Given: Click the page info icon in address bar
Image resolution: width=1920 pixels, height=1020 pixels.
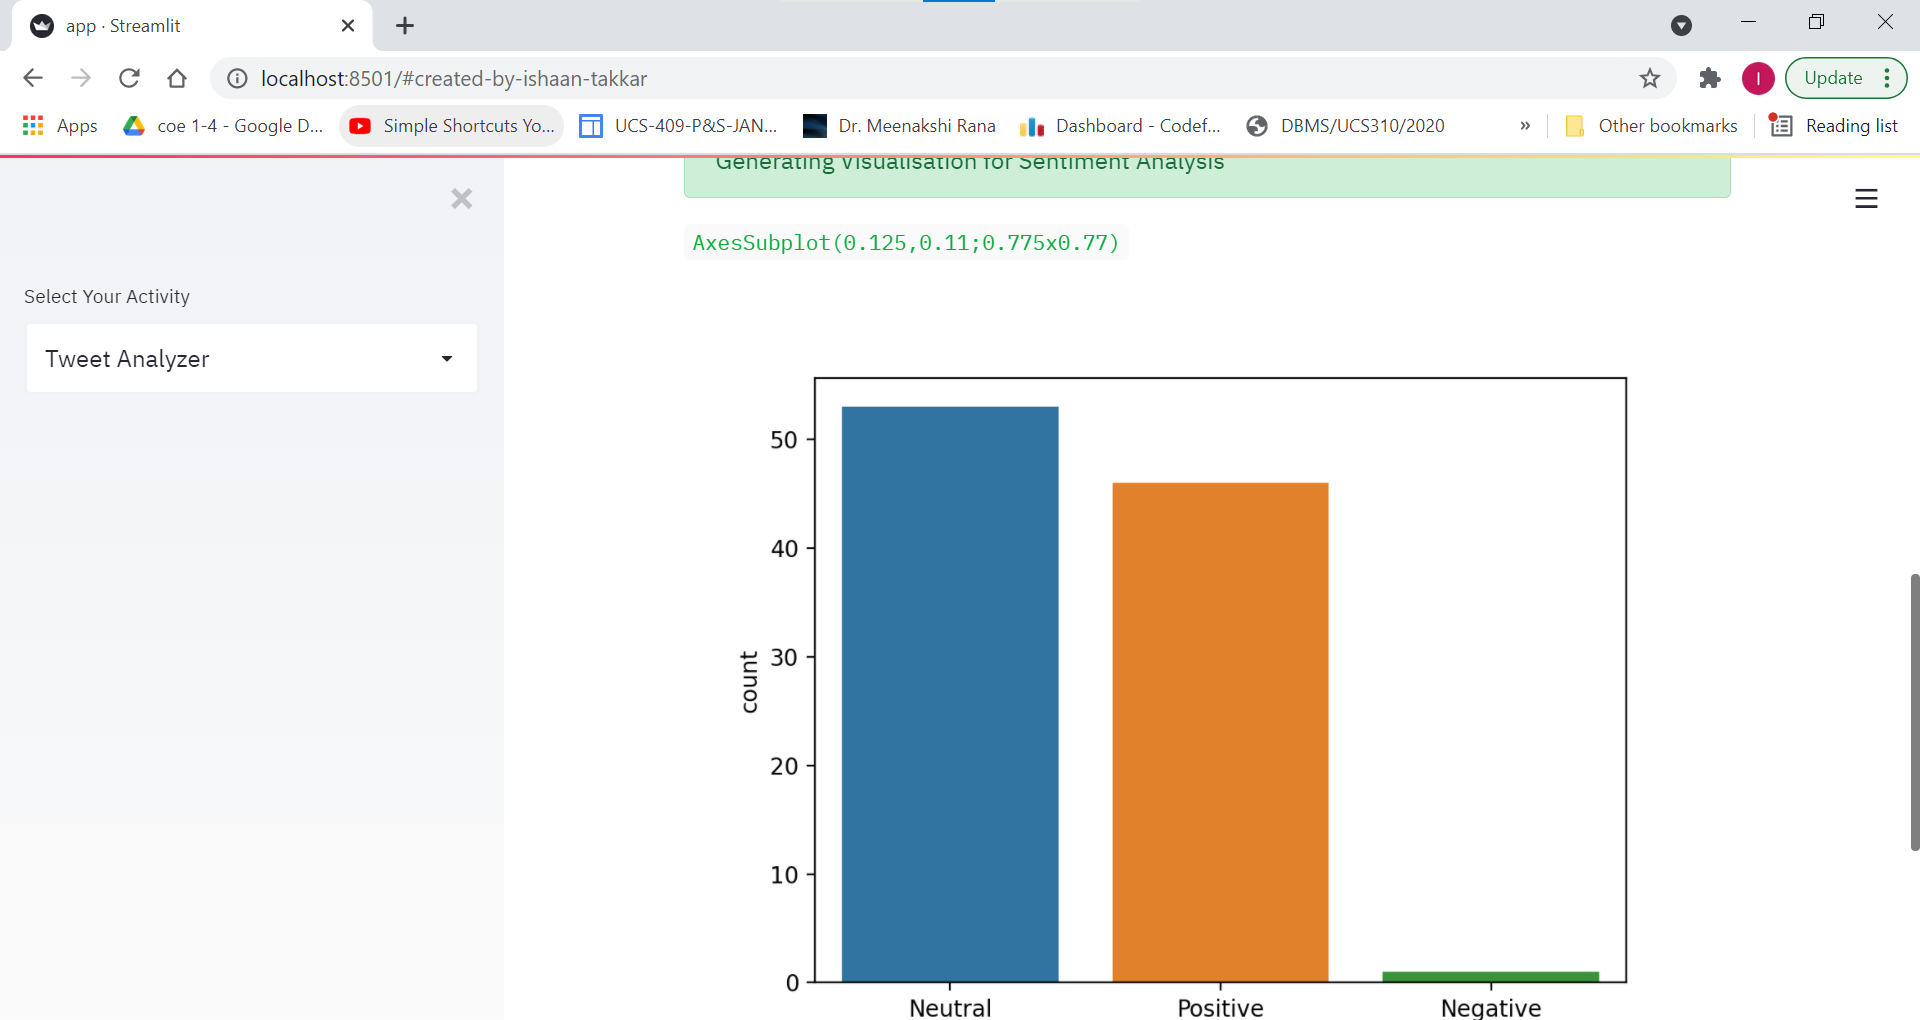Looking at the screenshot, I should [236, 78].
